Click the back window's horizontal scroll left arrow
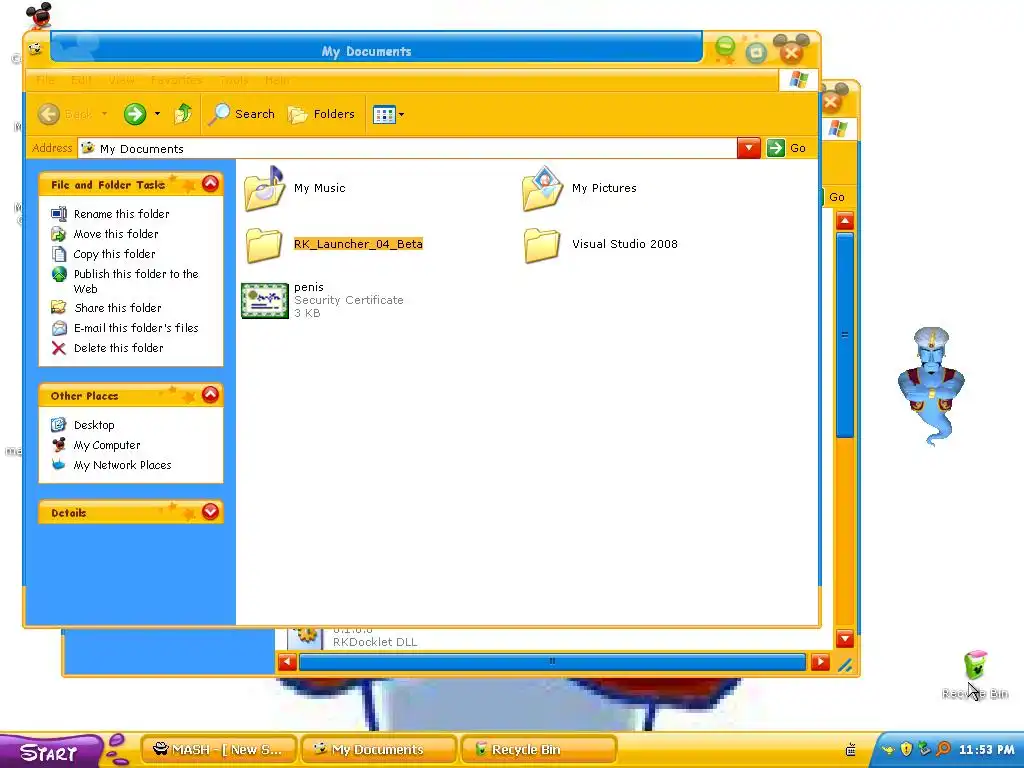 coord(287,662)
